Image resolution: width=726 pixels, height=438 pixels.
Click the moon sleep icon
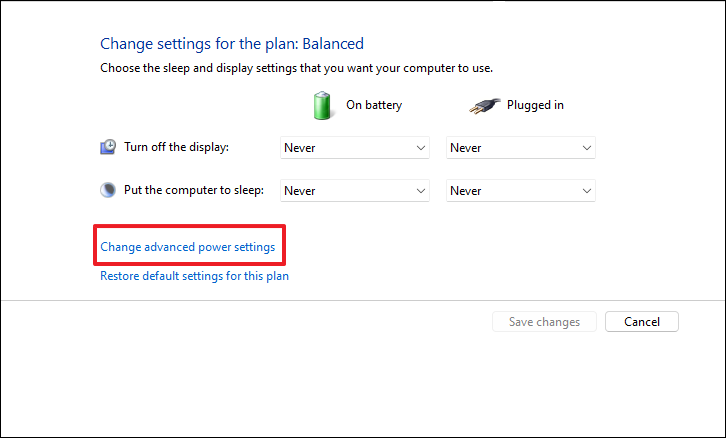point(108,190)
